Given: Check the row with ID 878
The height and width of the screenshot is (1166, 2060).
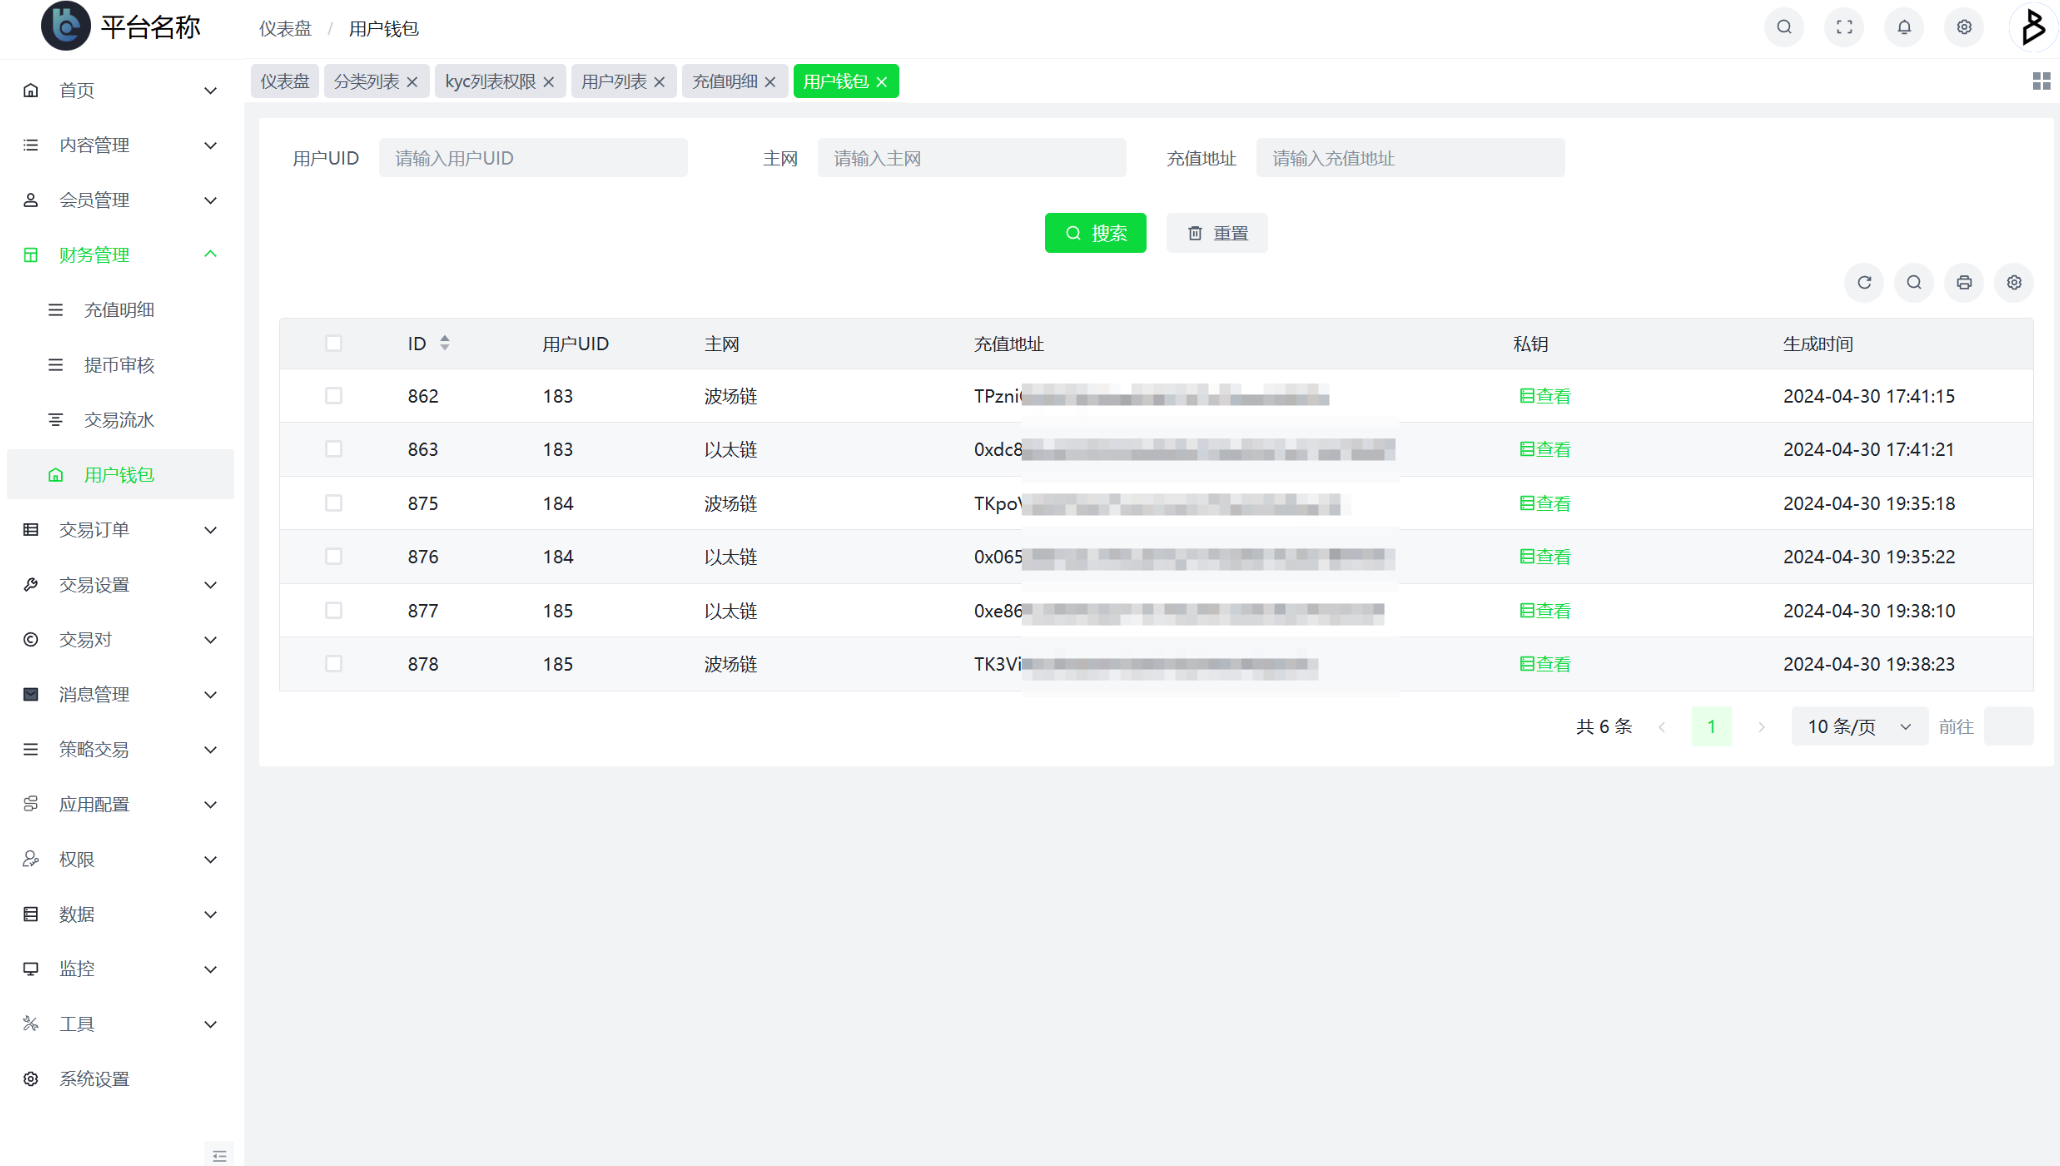Looking at the screenshot, I should click(334, 664).
